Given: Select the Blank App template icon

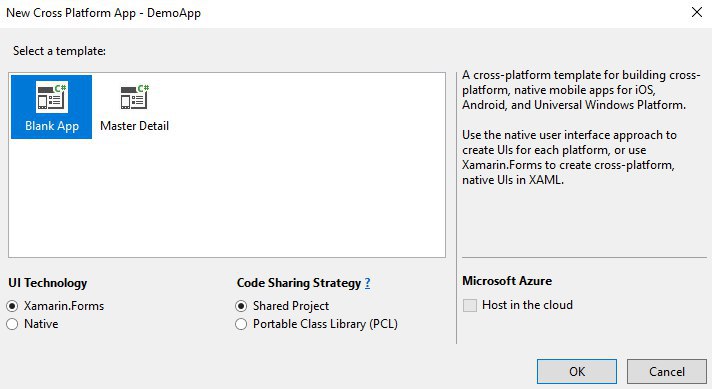Looking at the screenshot, I should pyautogui.click(x=52, y=97).
